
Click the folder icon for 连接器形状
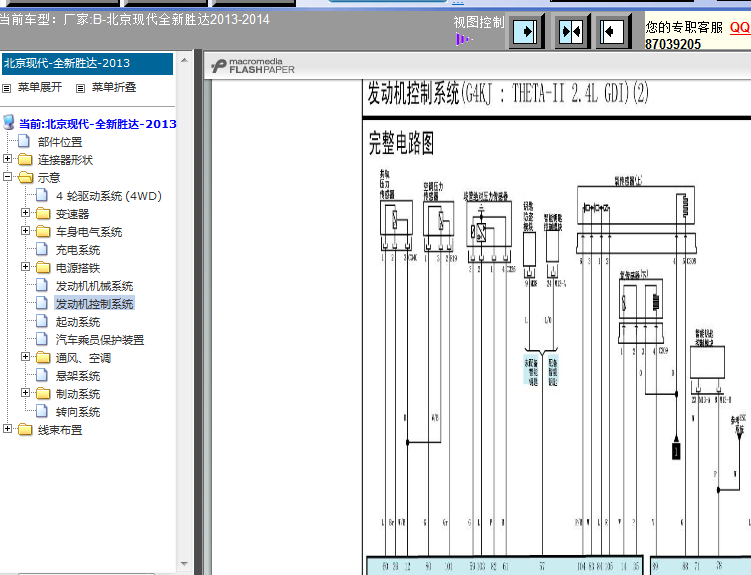pyautogui.click(x=25, y=159)
